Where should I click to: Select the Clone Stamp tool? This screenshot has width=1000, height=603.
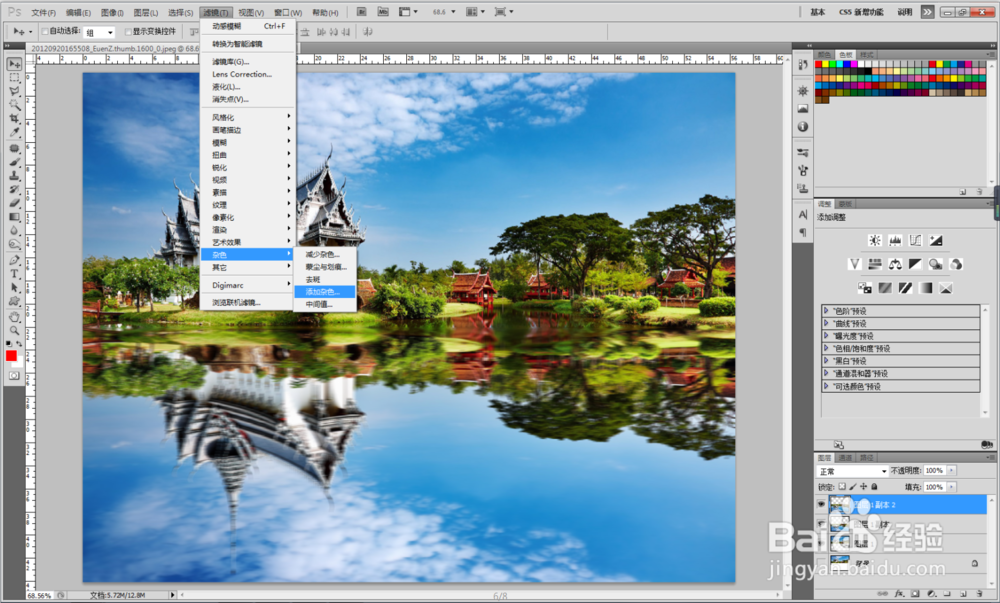tap(14, 176)
